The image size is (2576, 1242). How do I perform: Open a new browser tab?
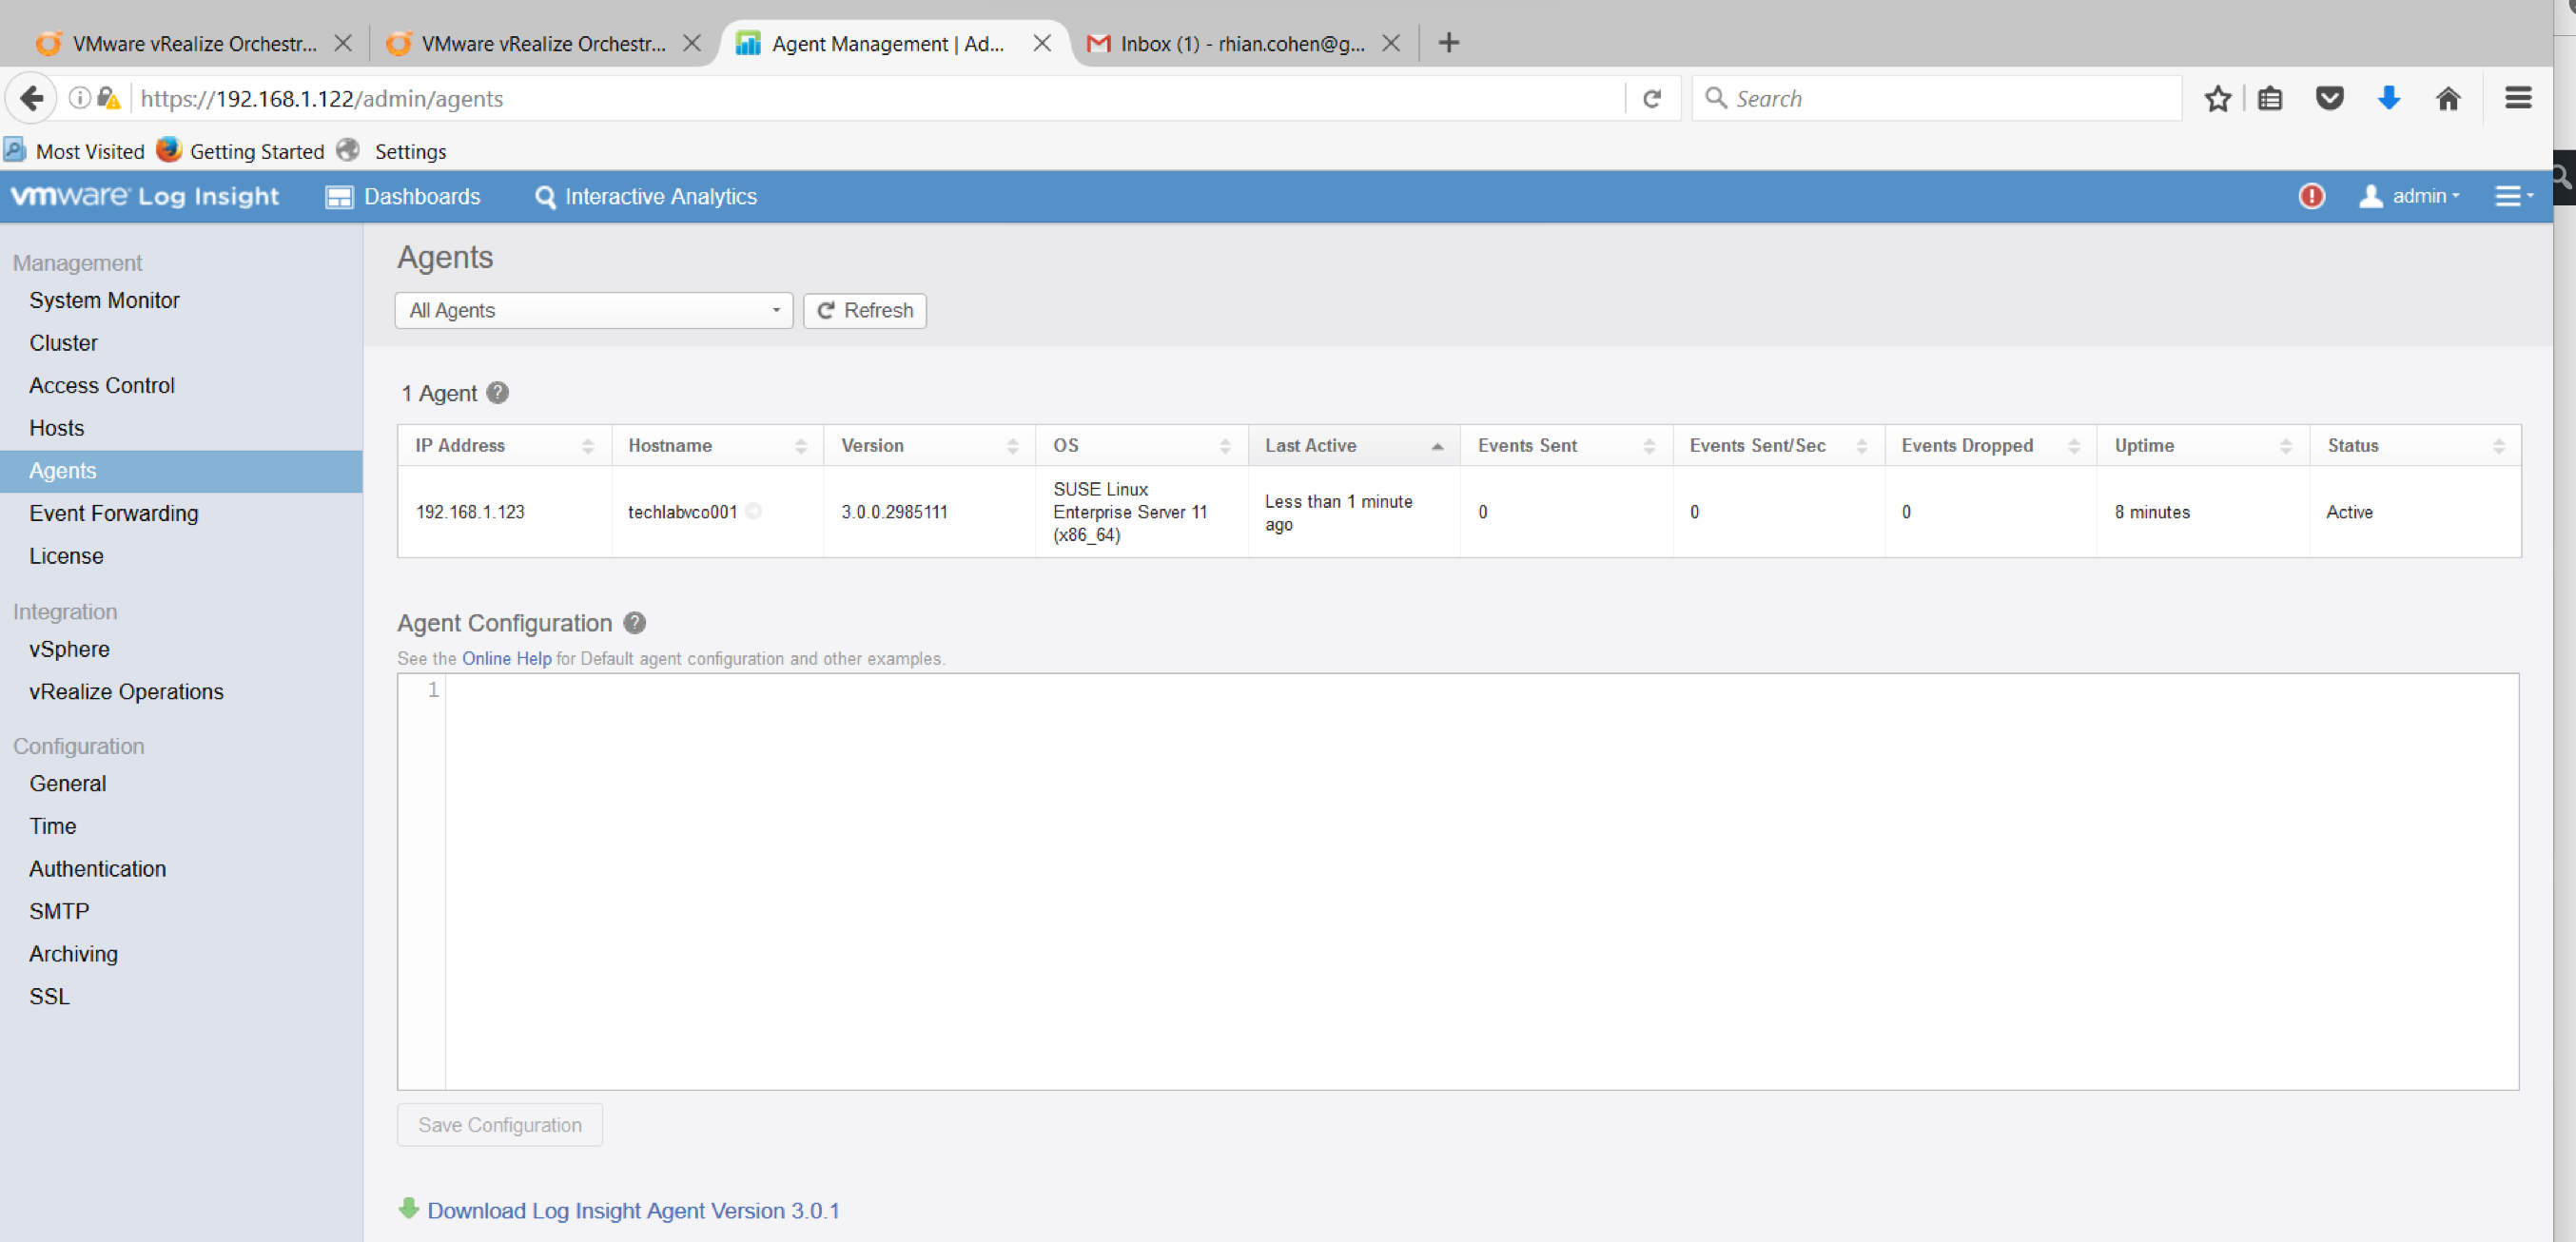pos(1448,42)
